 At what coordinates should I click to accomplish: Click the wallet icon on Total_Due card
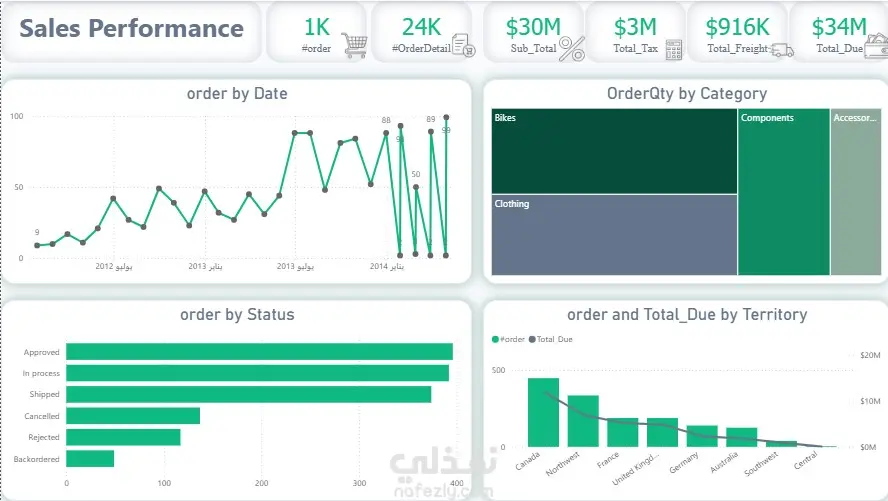tap(877, 46)
